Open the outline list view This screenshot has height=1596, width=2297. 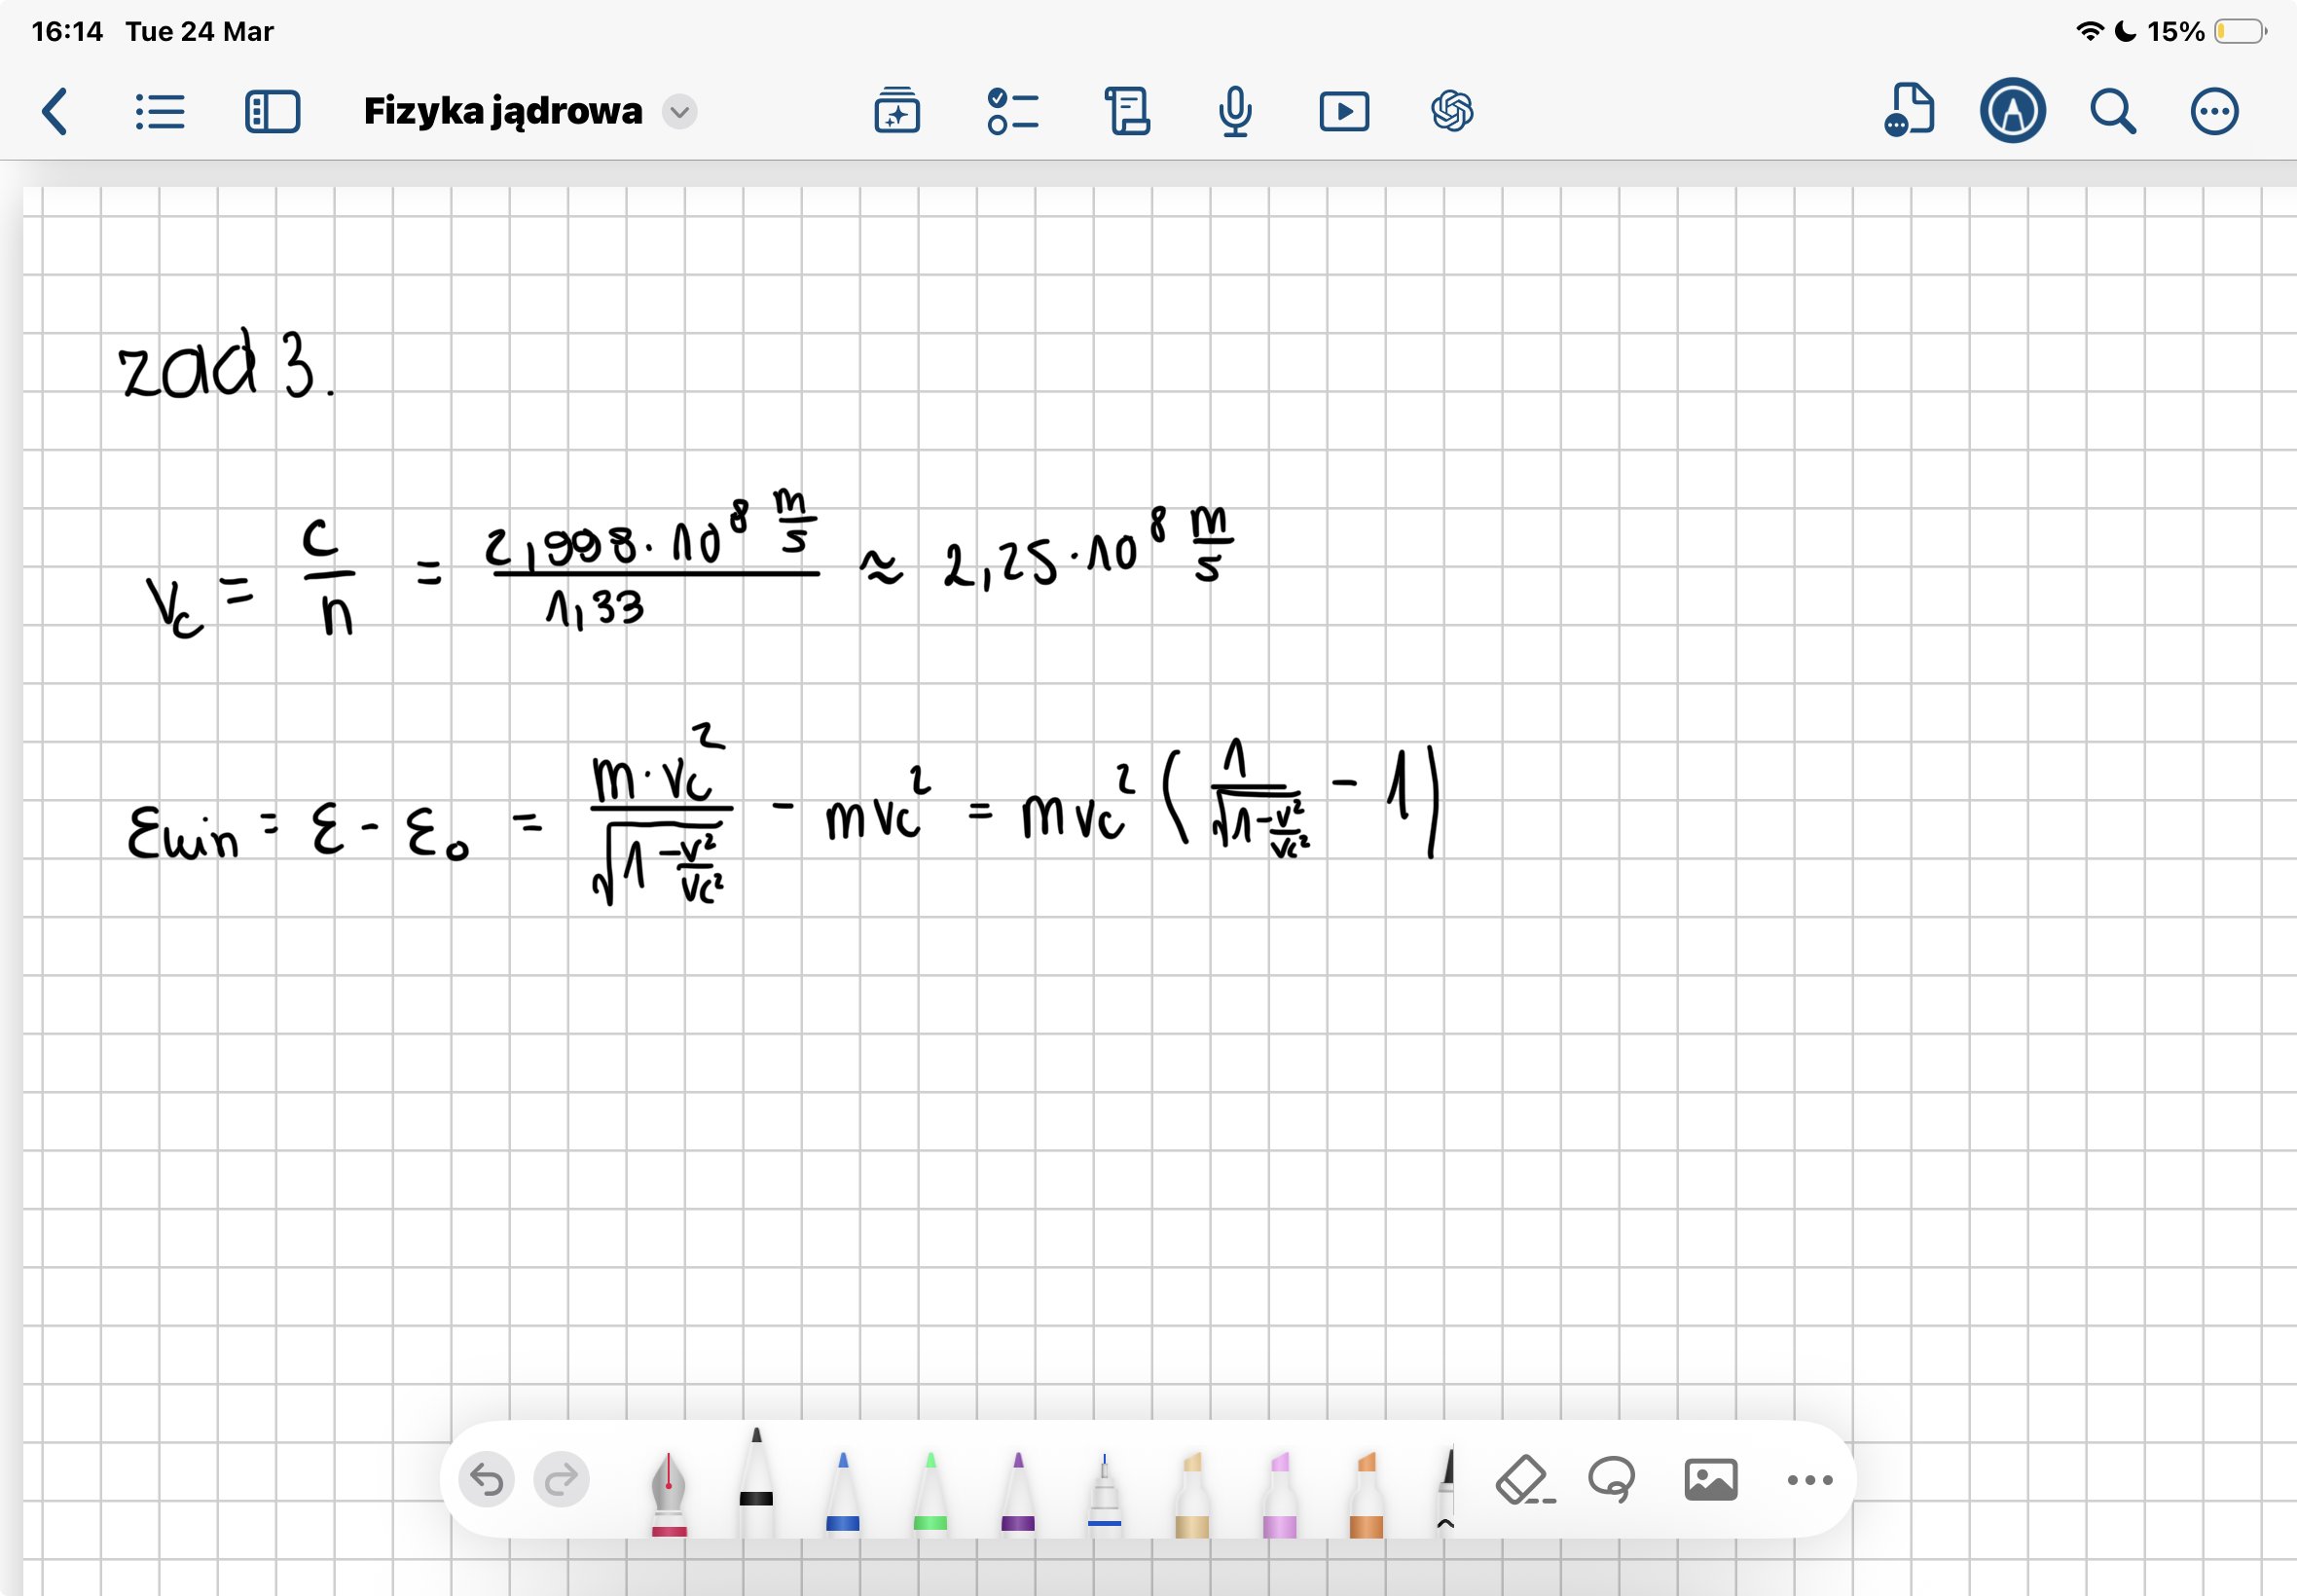pos(160,111)
